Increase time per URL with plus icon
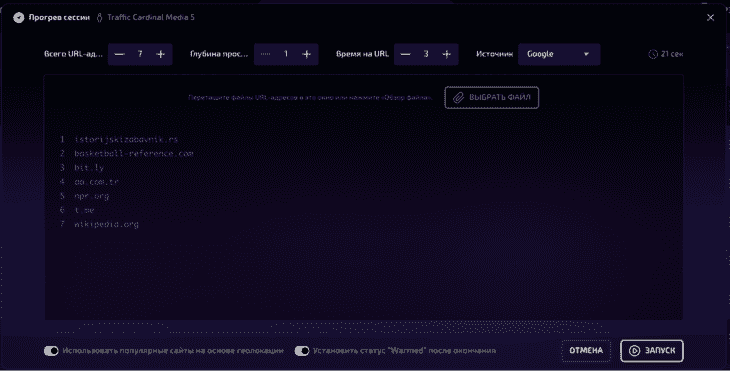Image resolution: width=730 pixels, height=371 pixels. point(446,54)
